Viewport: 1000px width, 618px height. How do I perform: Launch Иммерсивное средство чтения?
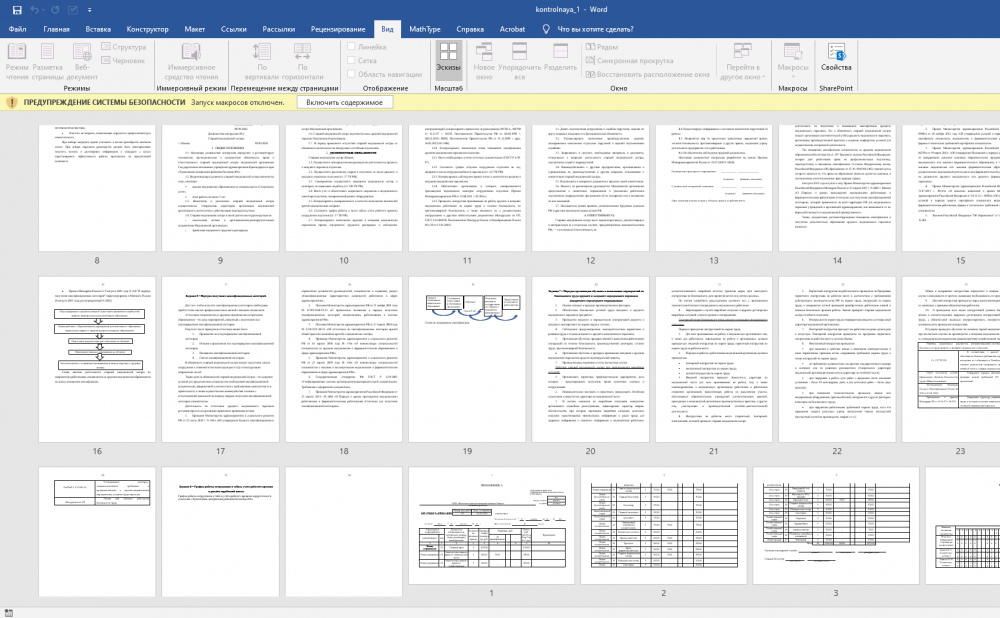191,62
